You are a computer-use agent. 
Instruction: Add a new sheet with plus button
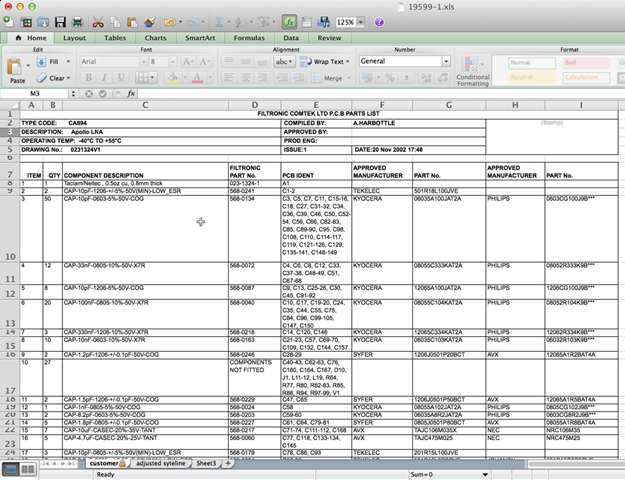228,463
